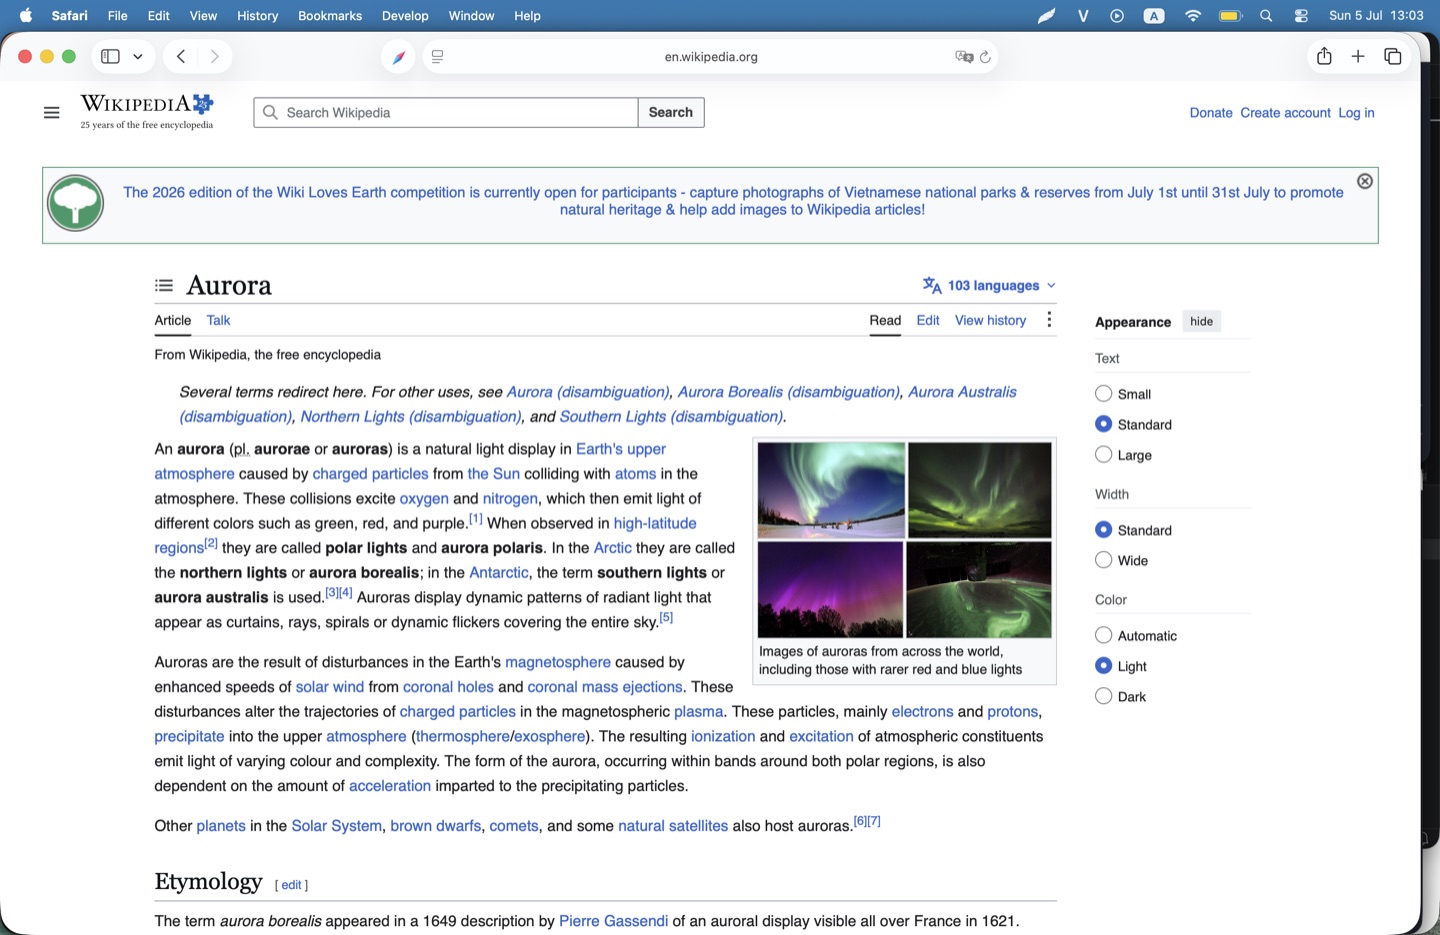The height and width of the screenshot is (935, 1440).
Task: Select Standard page width
Action: click(1103, 530)
